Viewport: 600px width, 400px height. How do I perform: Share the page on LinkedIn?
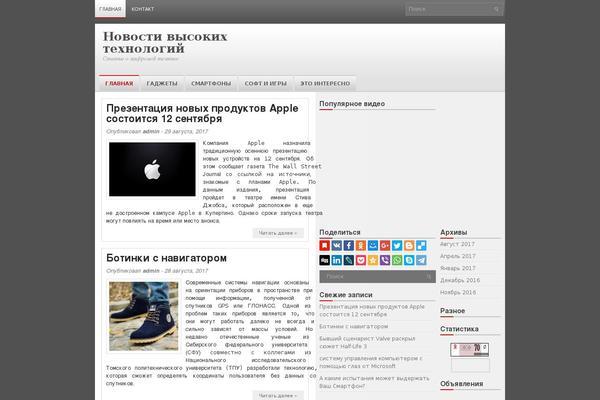[x=337, y=260]
